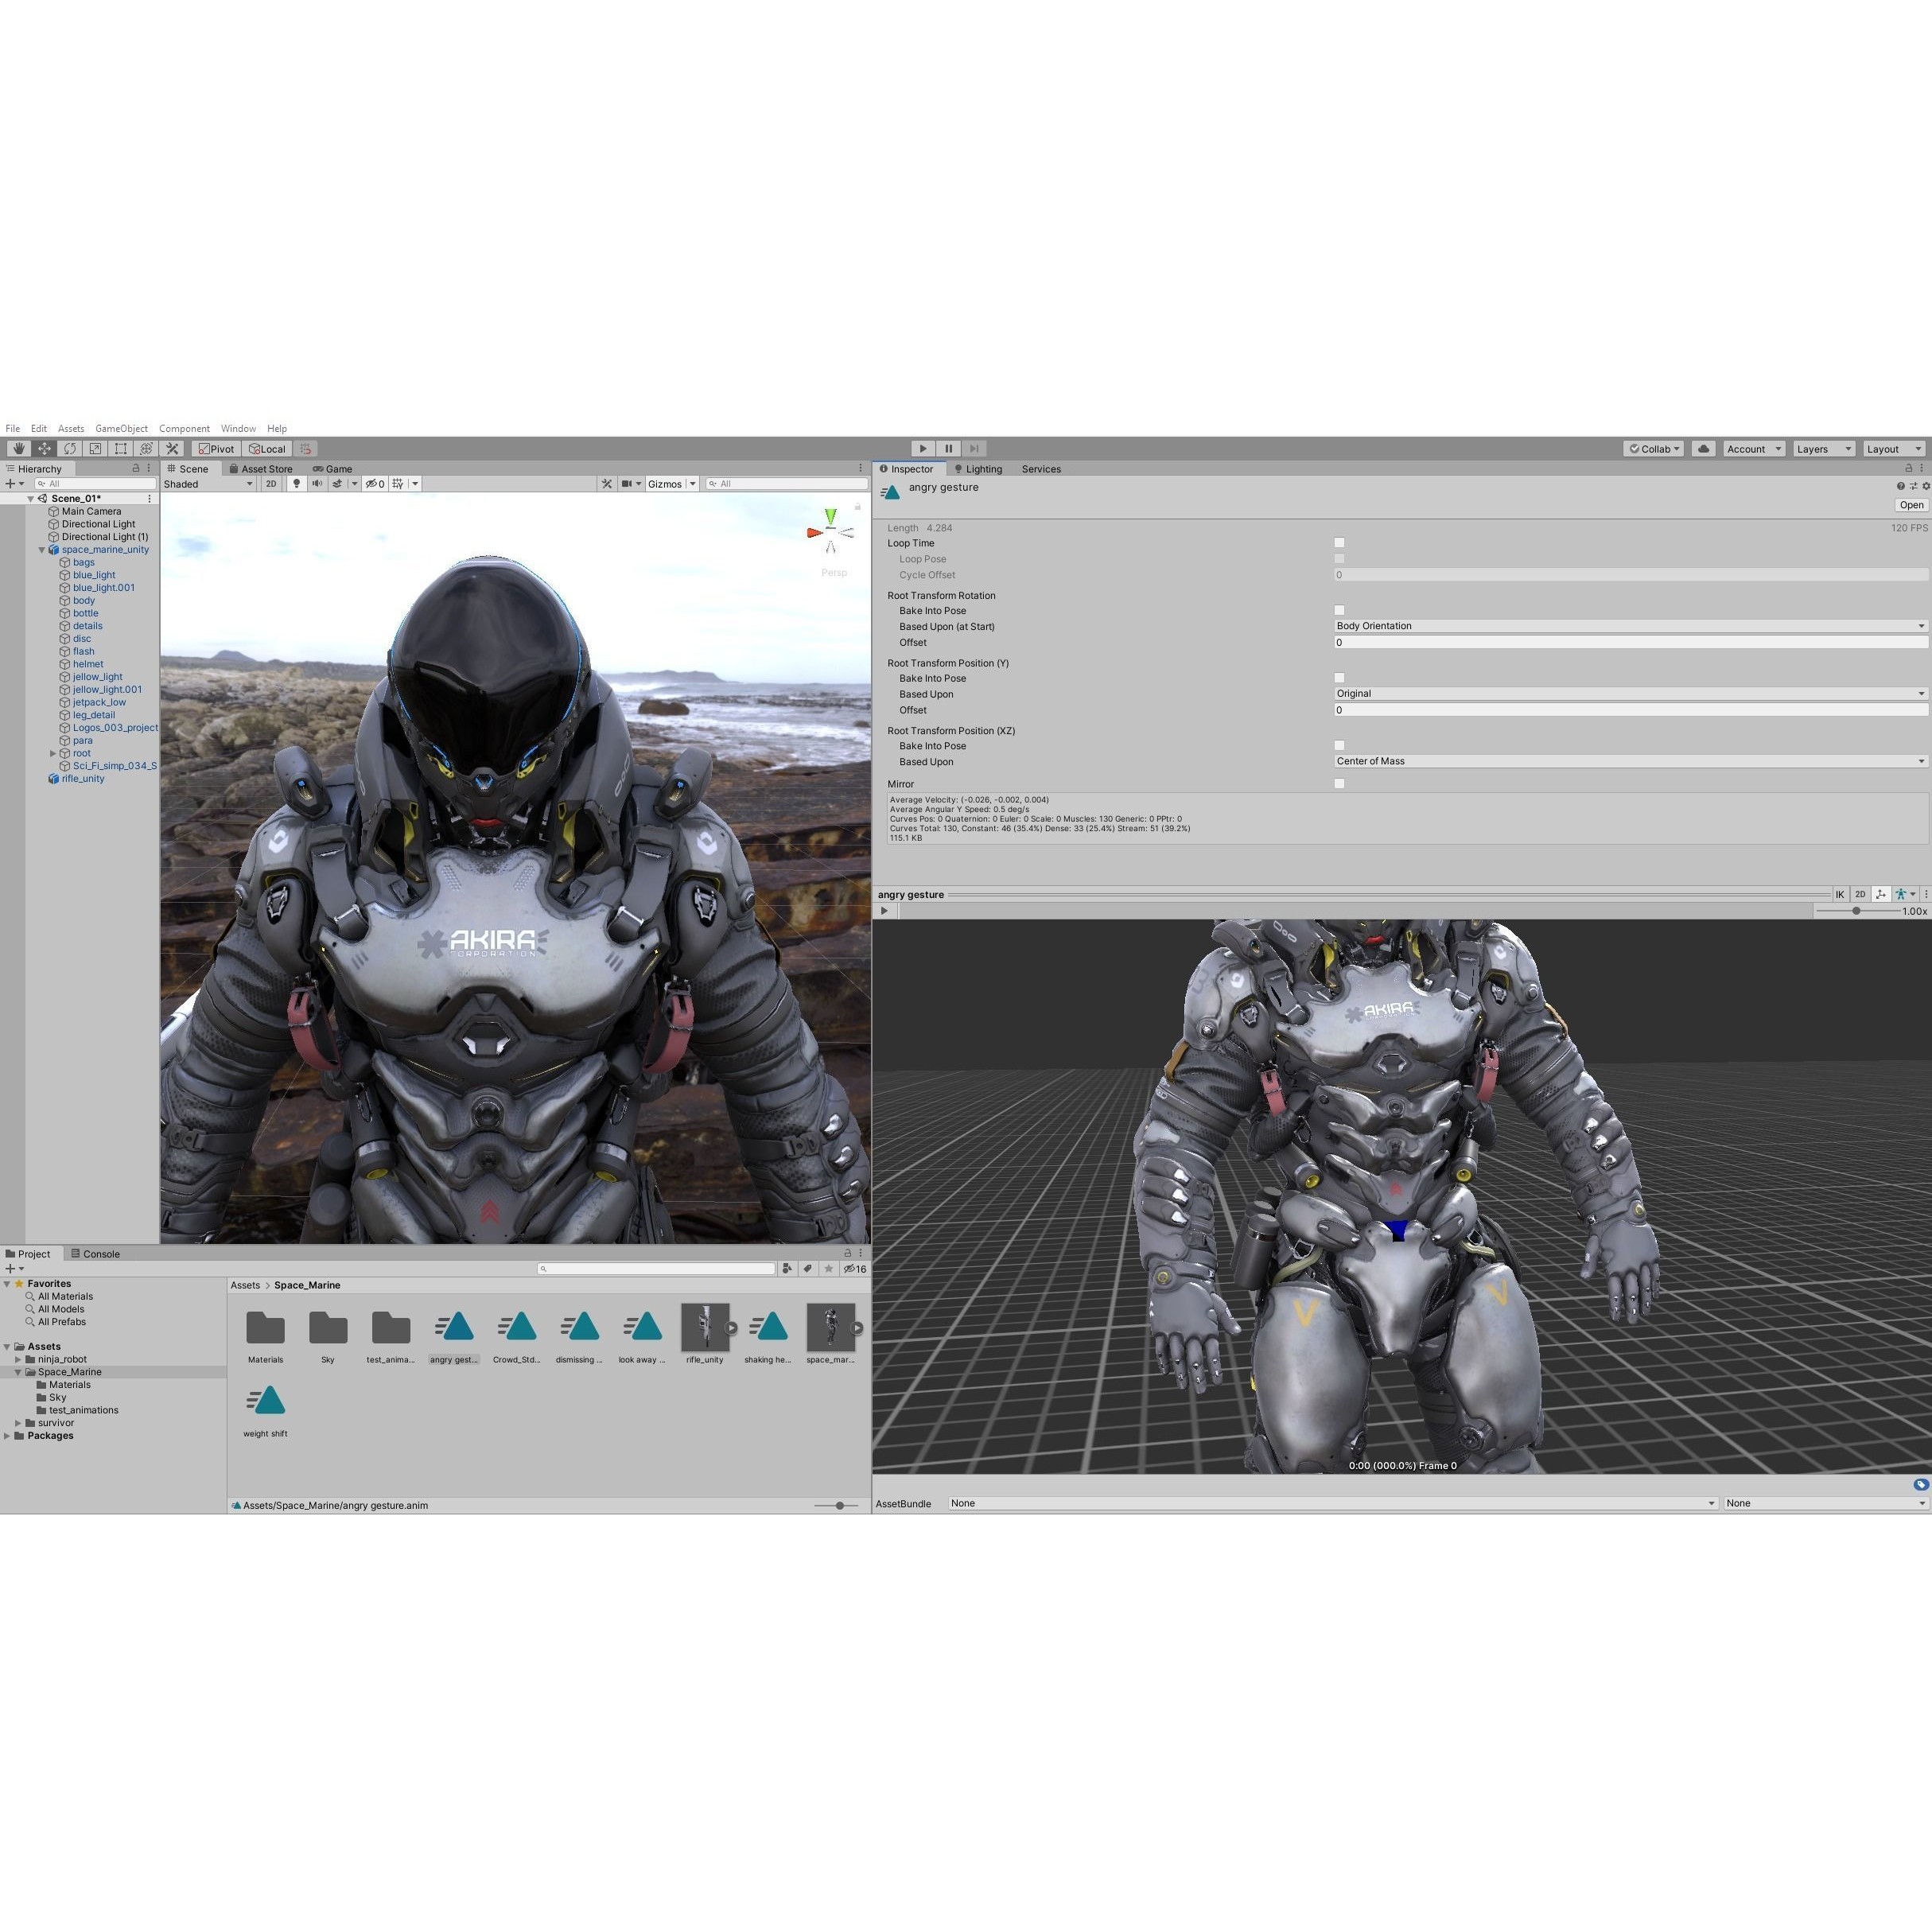Check Bake Into Pose under Root Transform Rotation
Image resolution: width=1932 pixels, height=1932 pixels.
click(1339, 610)
